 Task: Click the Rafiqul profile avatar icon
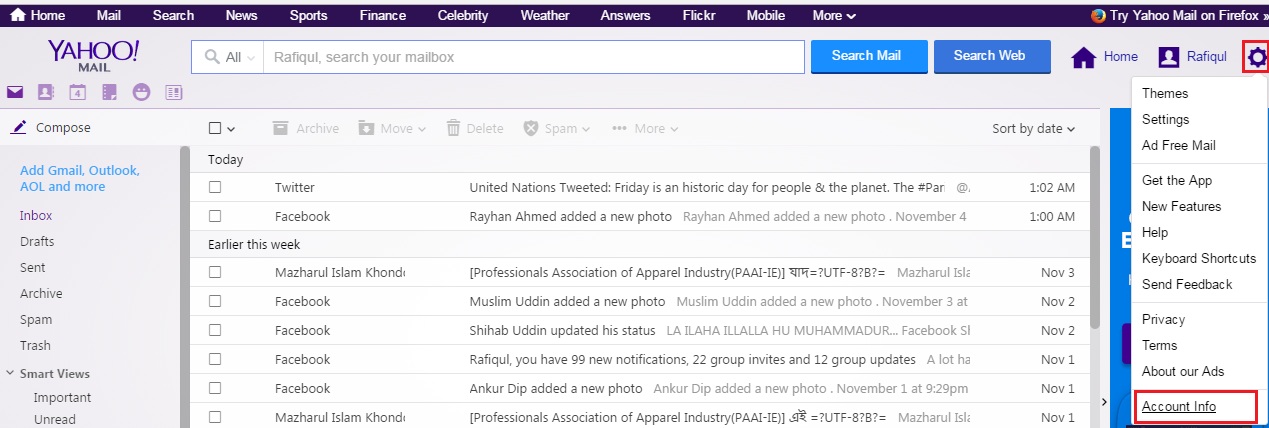[x=1168, y=57]
